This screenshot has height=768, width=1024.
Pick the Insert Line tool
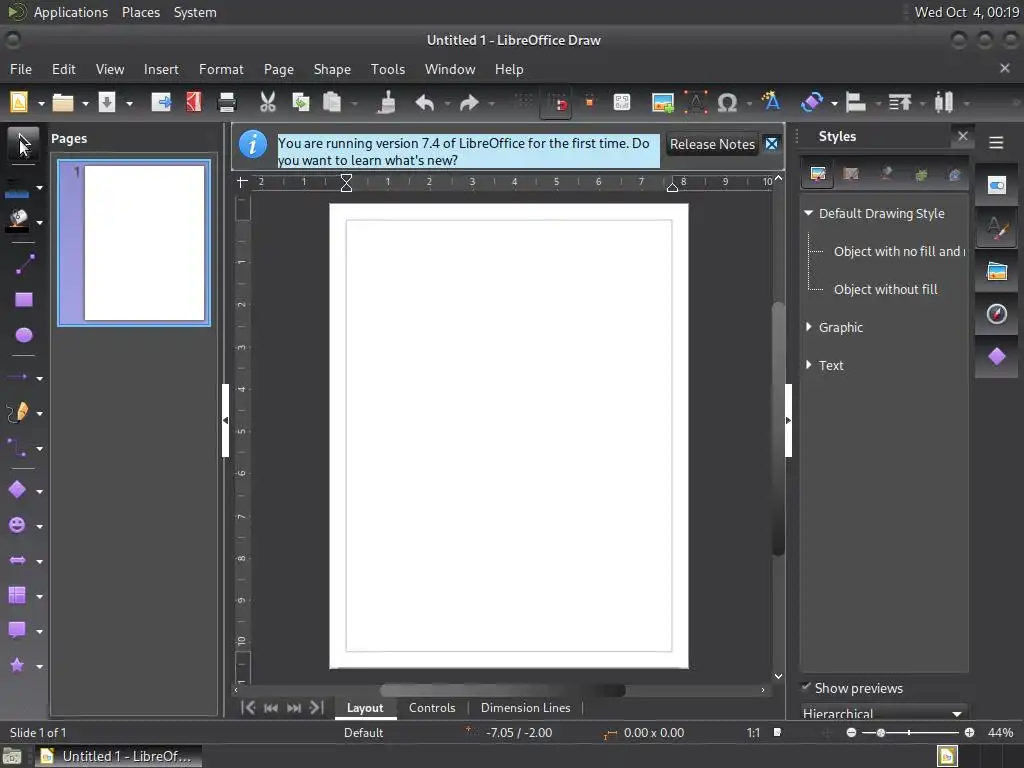pos(24,264)
